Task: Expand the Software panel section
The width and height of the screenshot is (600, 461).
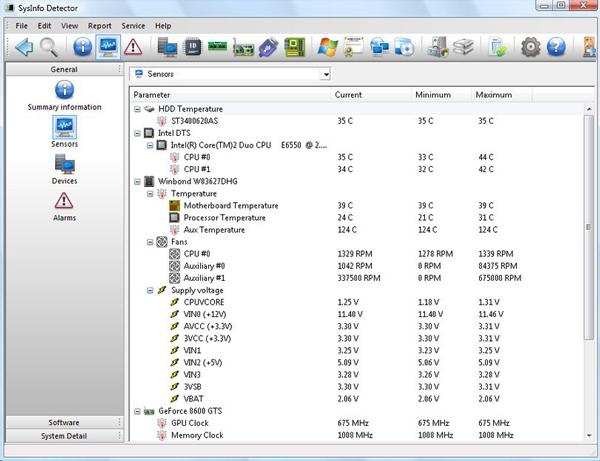Action: click(x=64, y=422)
